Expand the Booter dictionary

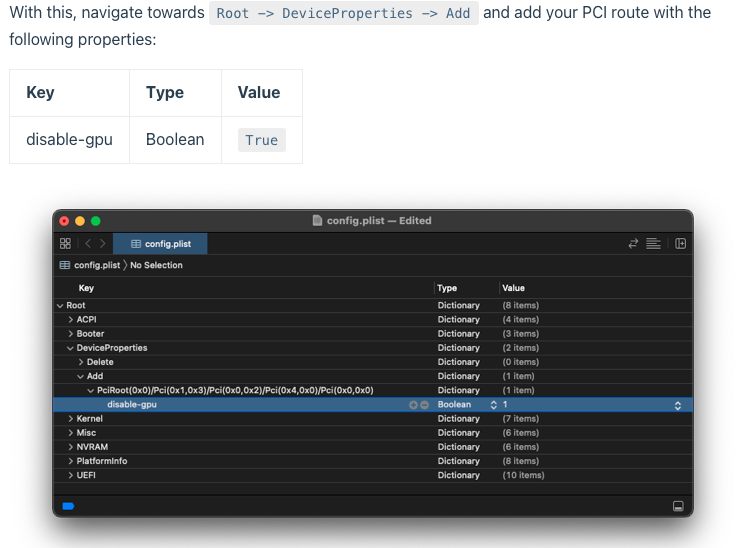(x=71, y=333)
